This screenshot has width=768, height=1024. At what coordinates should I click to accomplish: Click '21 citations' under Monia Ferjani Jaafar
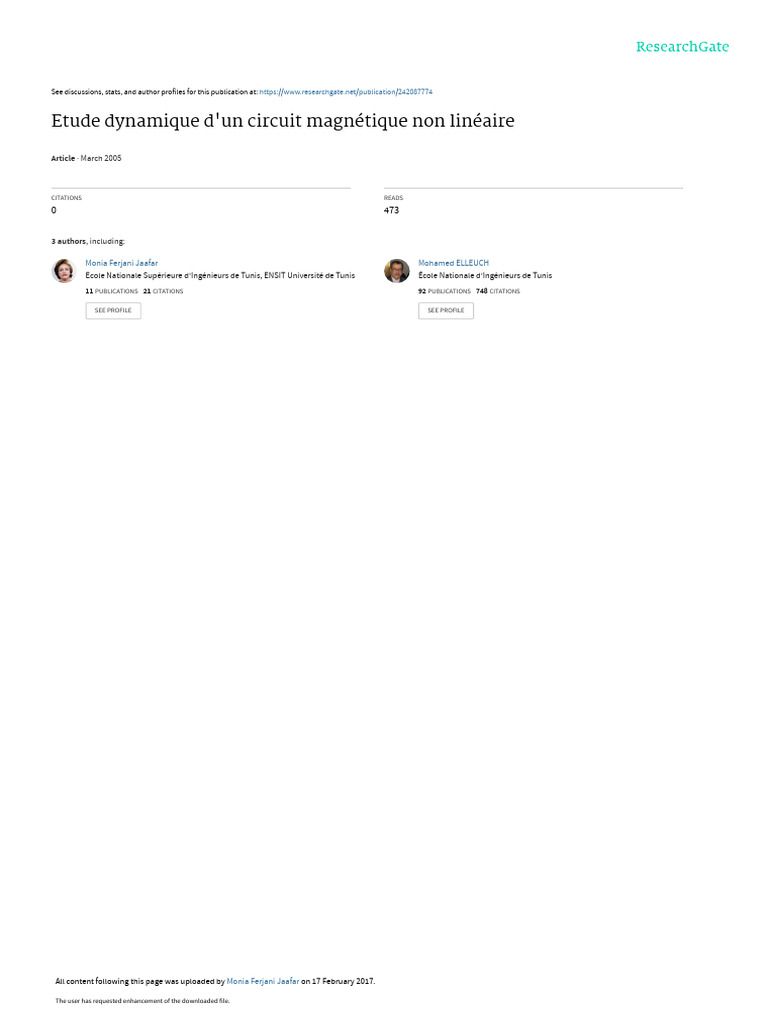[x=163, y=291]
